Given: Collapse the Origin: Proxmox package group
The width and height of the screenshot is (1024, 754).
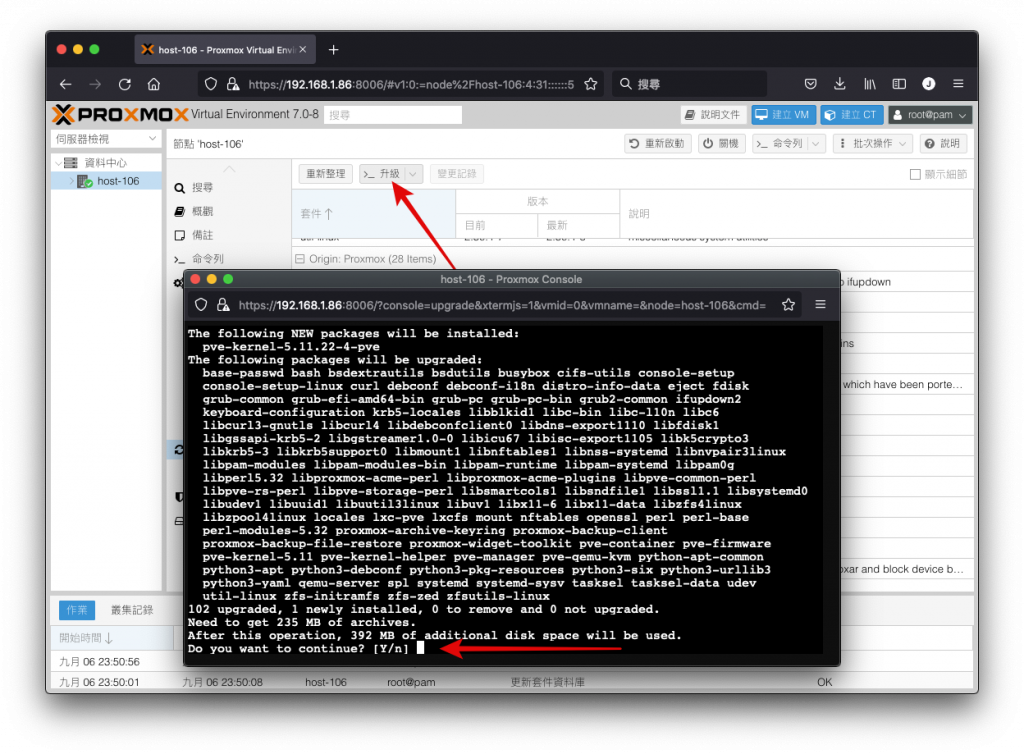Looking at the screenshot, I should point(300,259).
